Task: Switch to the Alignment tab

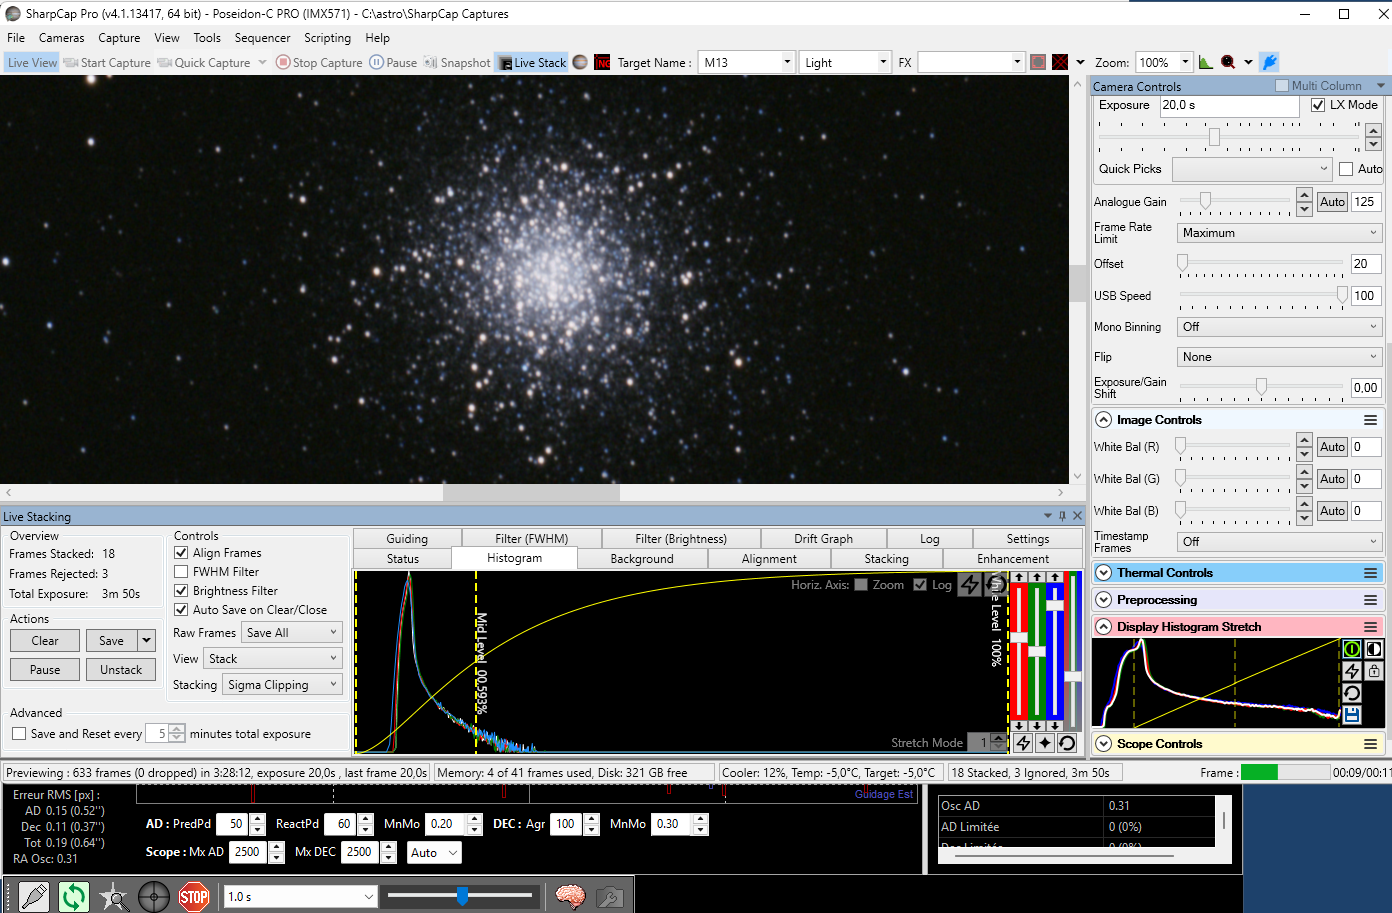Action: (769, 558)
